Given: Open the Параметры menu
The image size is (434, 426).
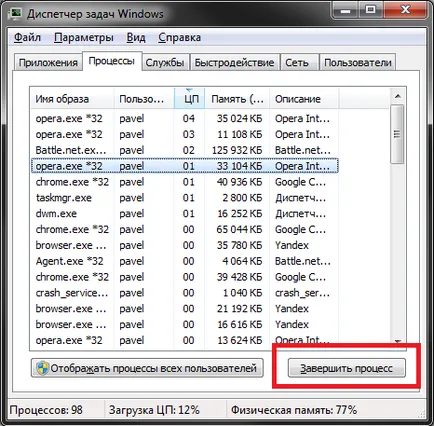Looking at the screenshot, I should 84,37.
